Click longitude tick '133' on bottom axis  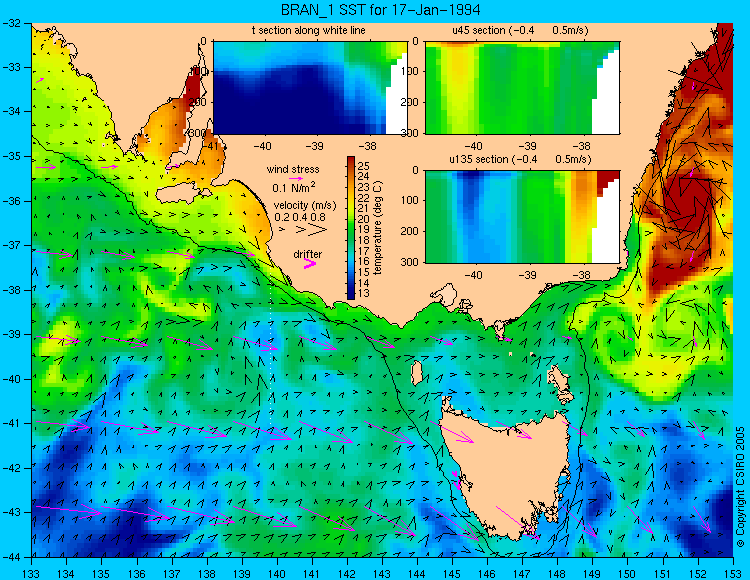pyautogui.click(x=31, y=574)
